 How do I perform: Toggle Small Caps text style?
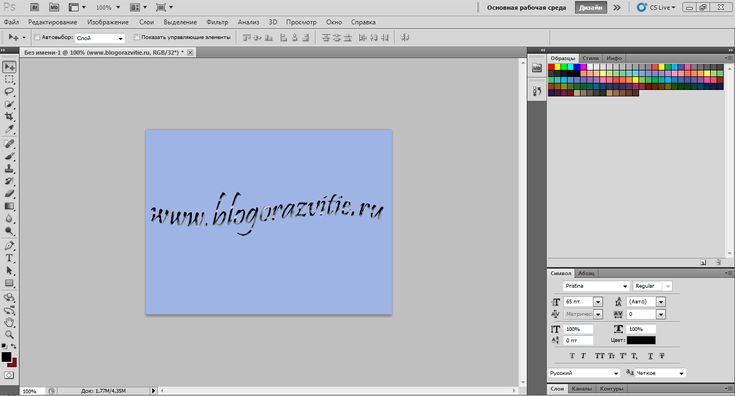point(611,356)
